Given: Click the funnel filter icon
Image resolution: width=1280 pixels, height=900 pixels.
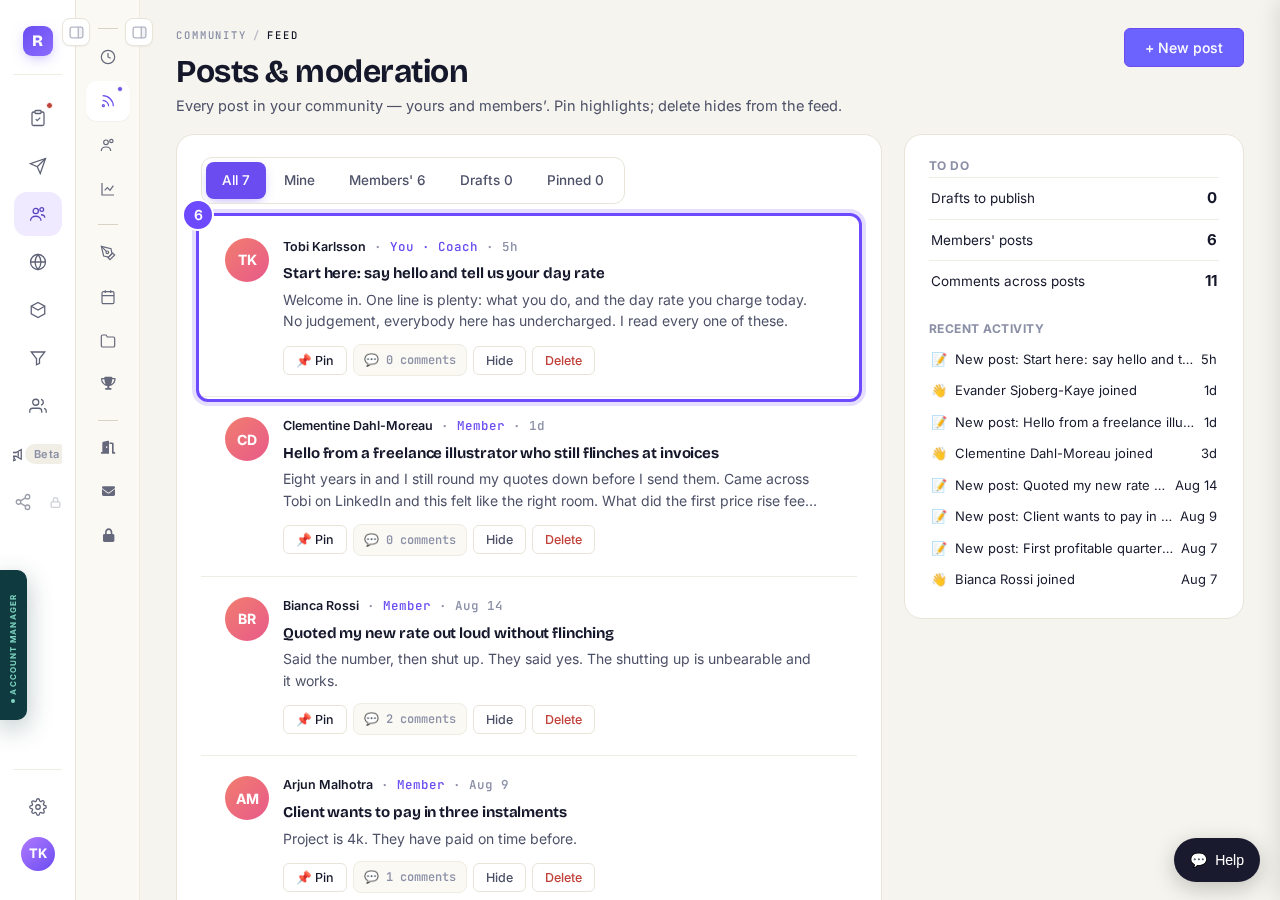Looking at the screenshot, I should click(38, 358).
